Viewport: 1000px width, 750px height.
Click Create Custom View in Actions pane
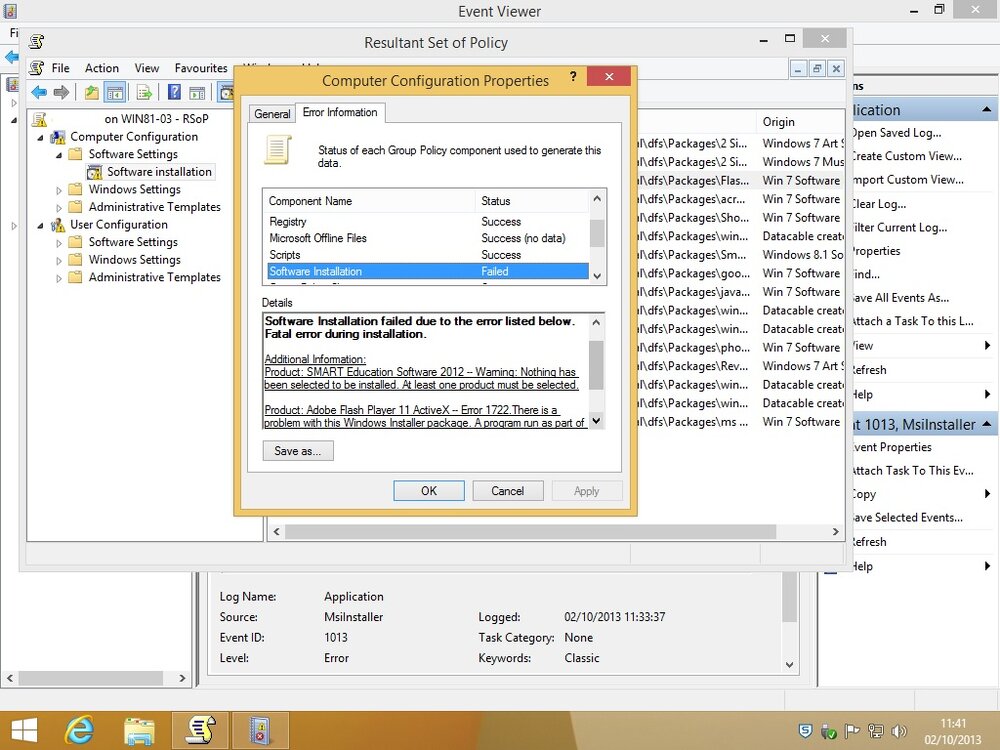[x=908, y=156]
